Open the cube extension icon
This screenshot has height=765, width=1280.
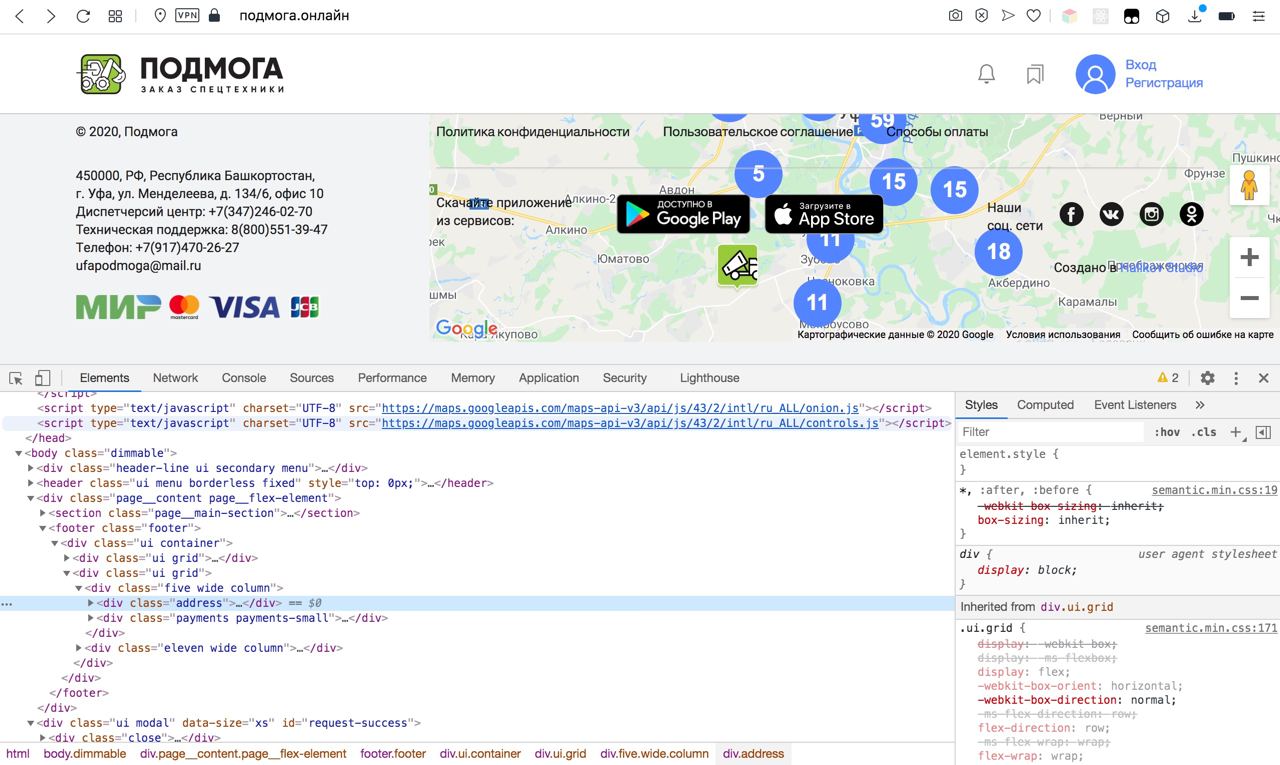pyautogui.click(x=1162, y=16)
